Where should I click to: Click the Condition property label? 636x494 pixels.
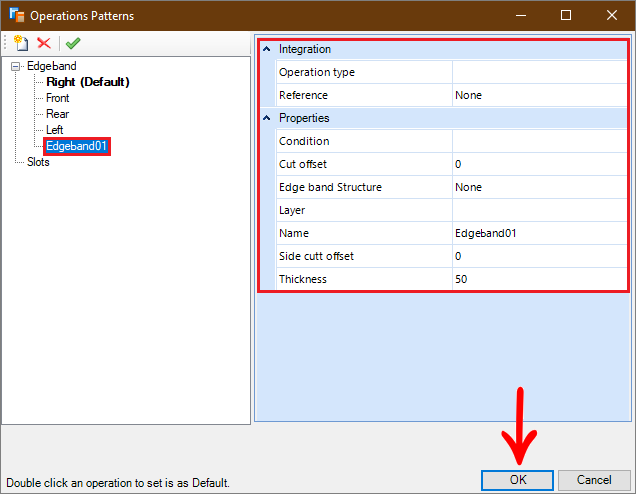304,141
